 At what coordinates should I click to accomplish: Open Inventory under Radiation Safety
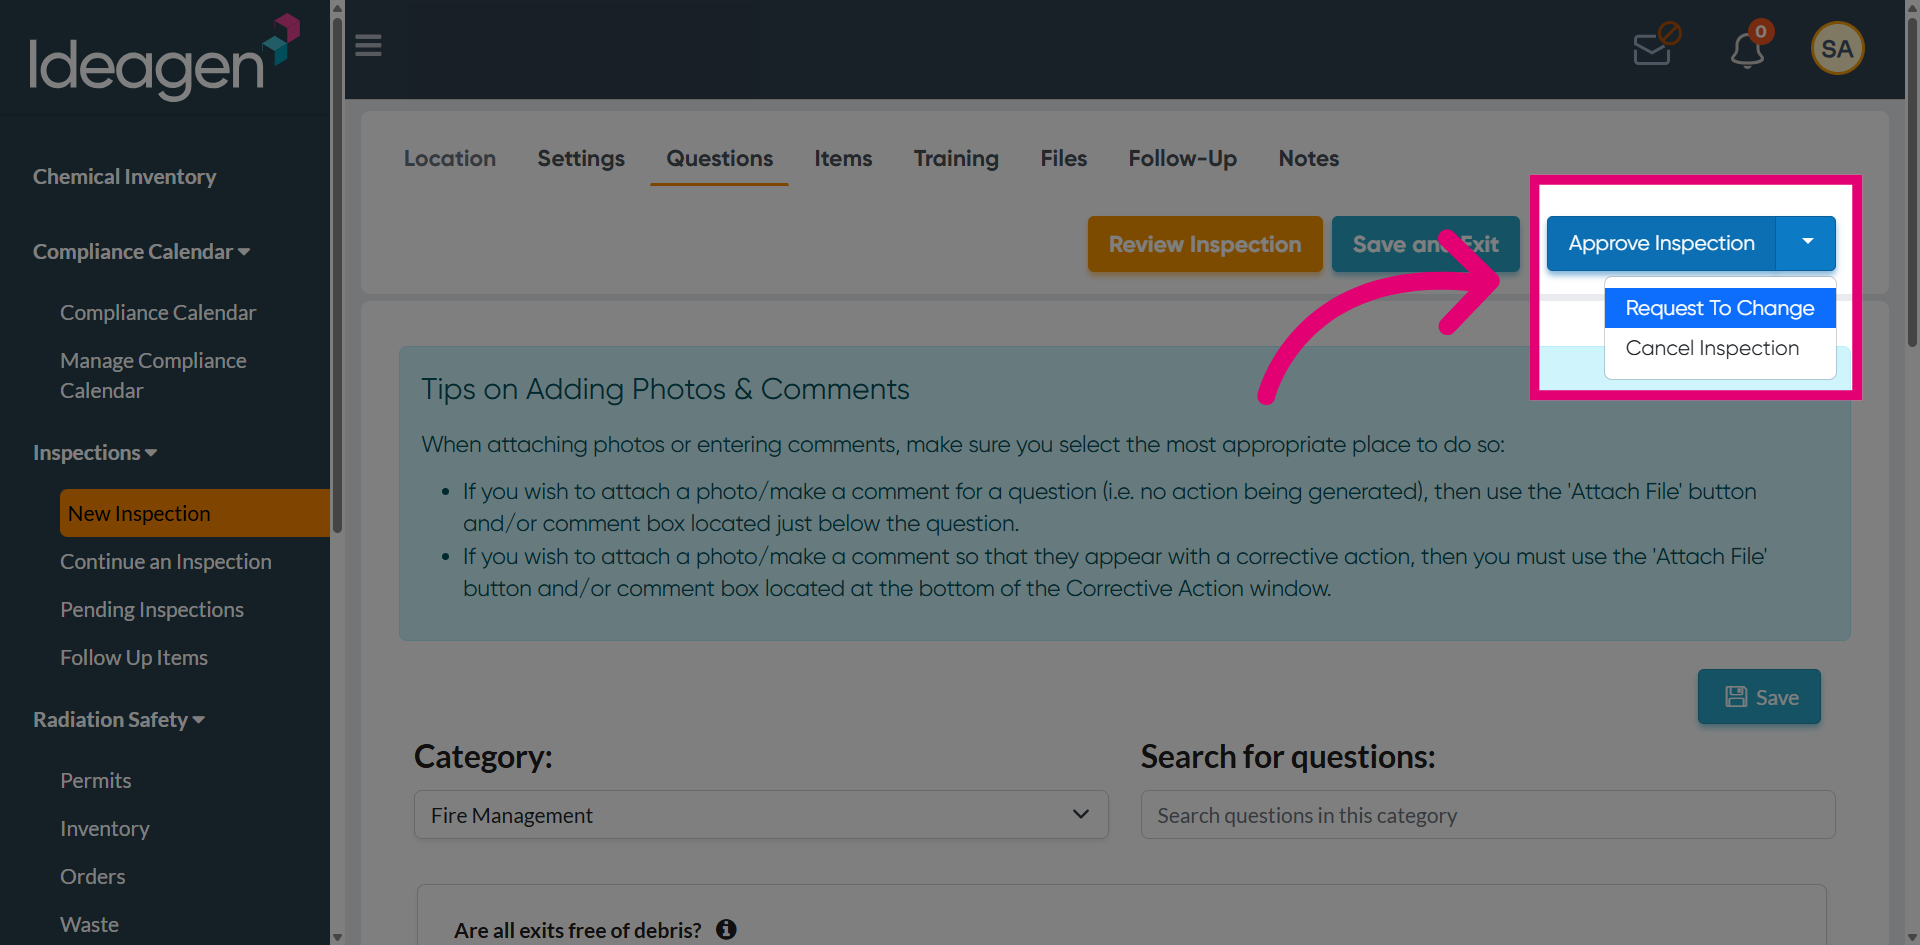[x=105, y=829]
